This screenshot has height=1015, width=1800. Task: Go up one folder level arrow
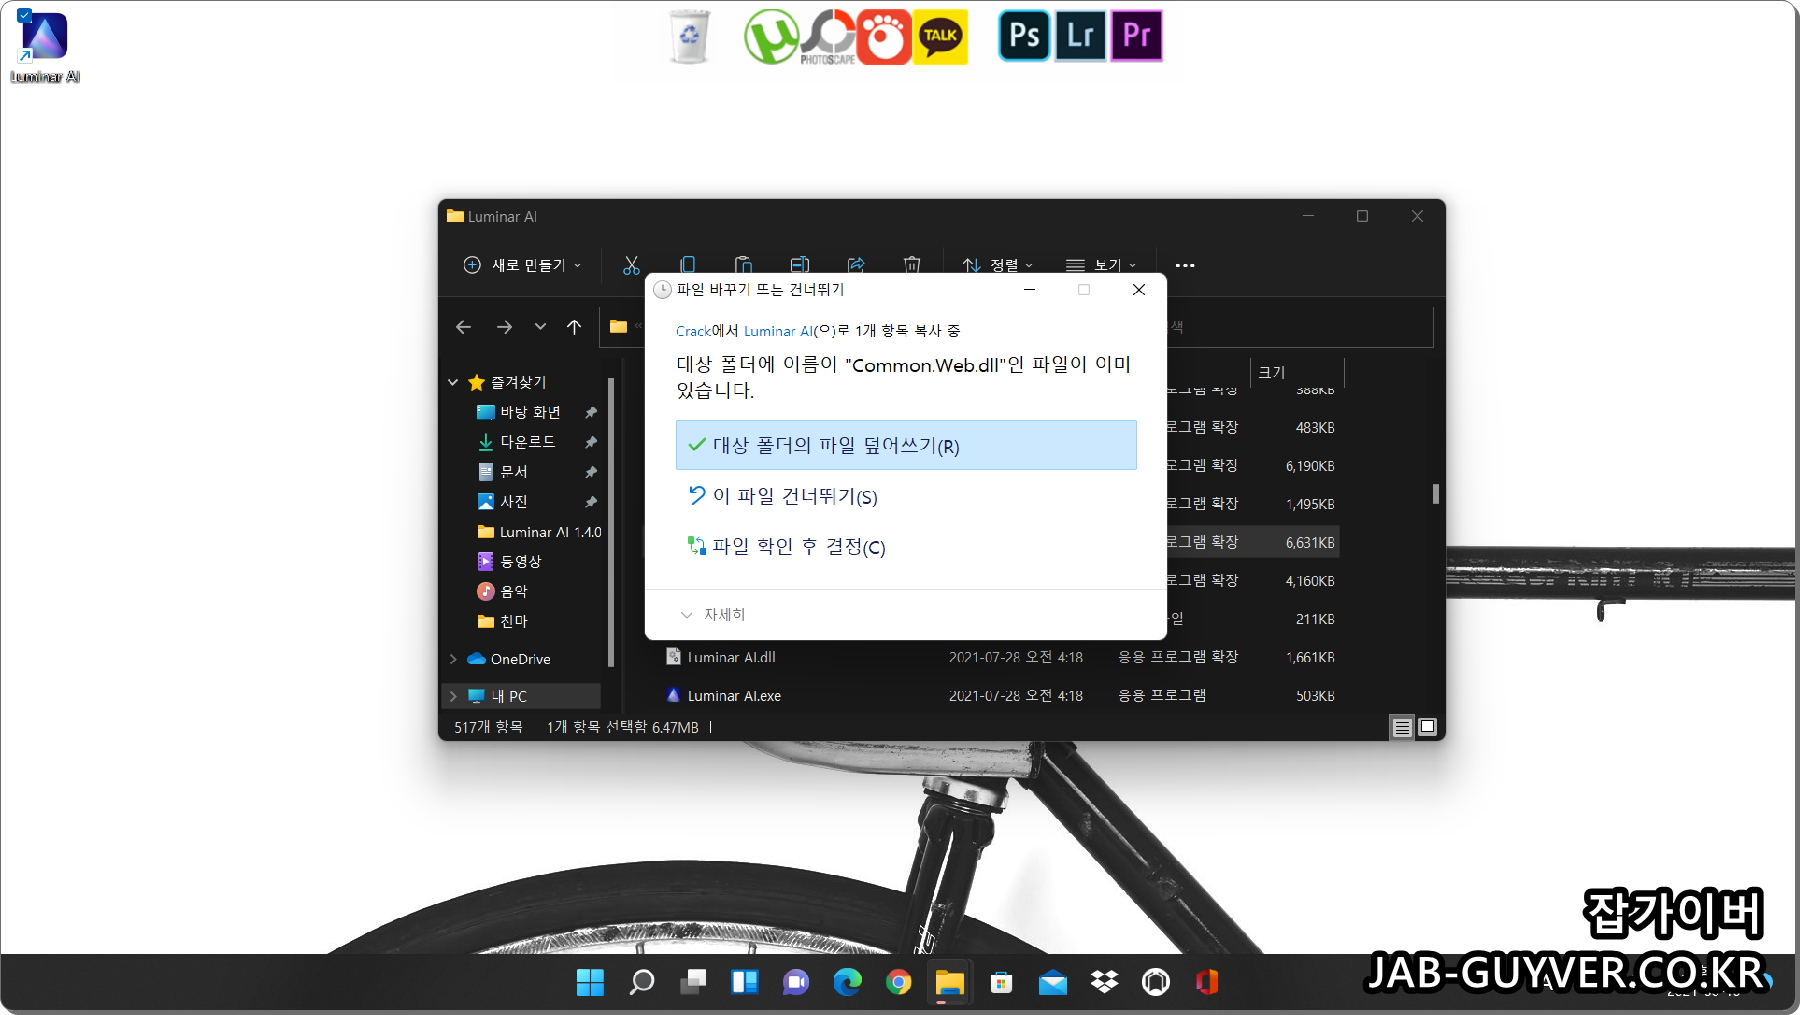[574, 327]
